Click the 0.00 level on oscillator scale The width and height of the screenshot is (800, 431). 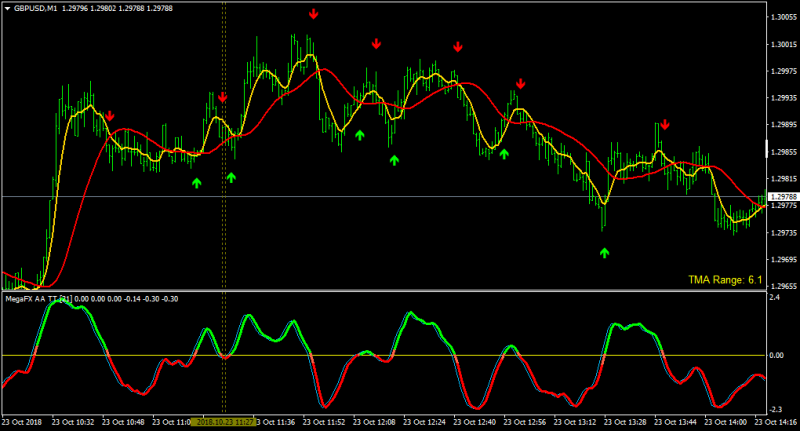(776, 356)
